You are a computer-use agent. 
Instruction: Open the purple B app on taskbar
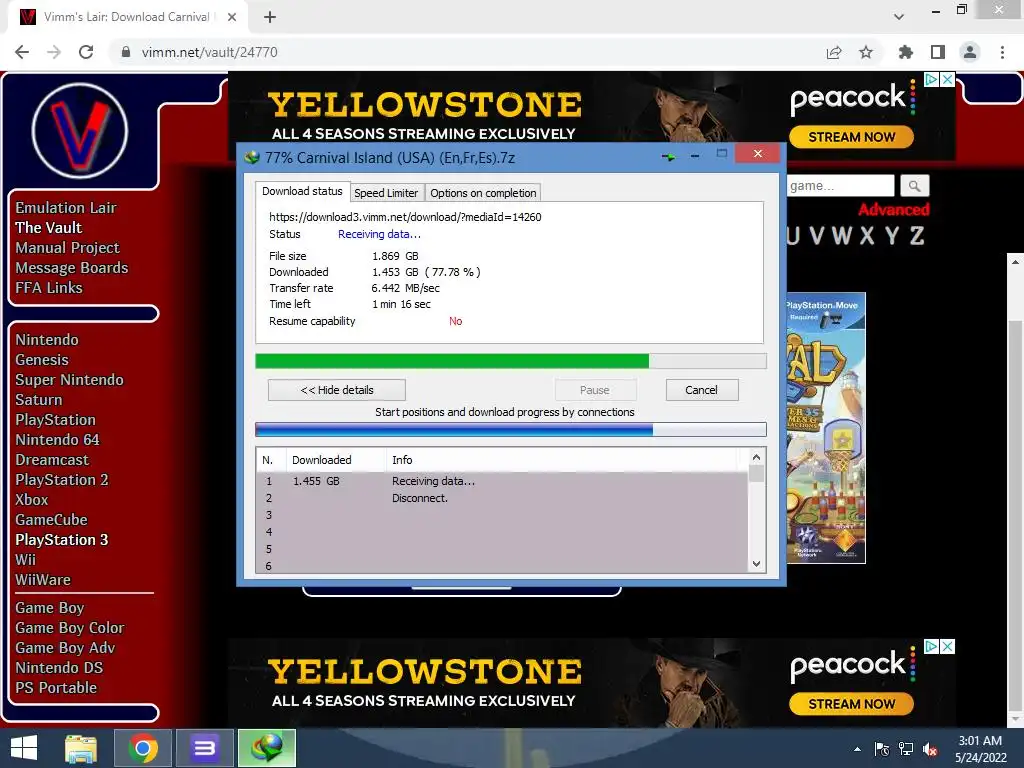click(204, 748)
